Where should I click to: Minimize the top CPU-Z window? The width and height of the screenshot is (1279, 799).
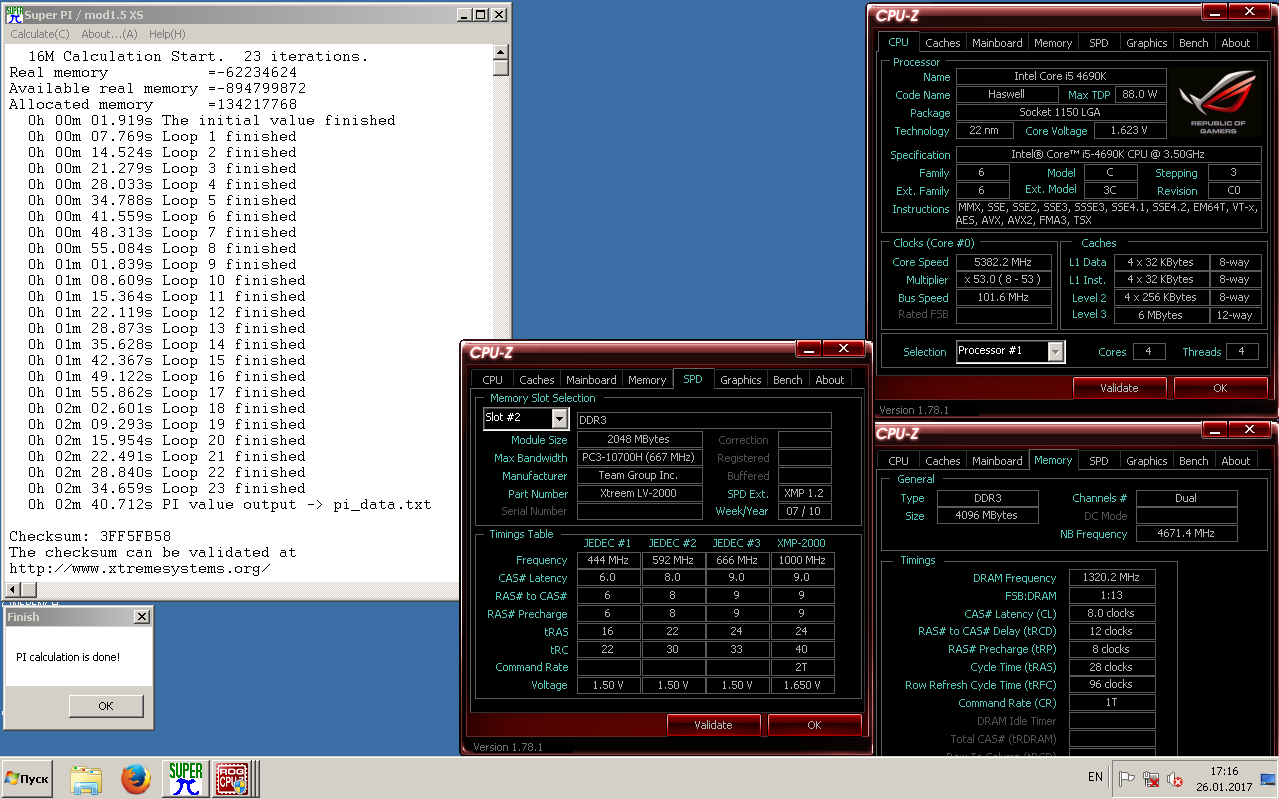point(1215,12)
